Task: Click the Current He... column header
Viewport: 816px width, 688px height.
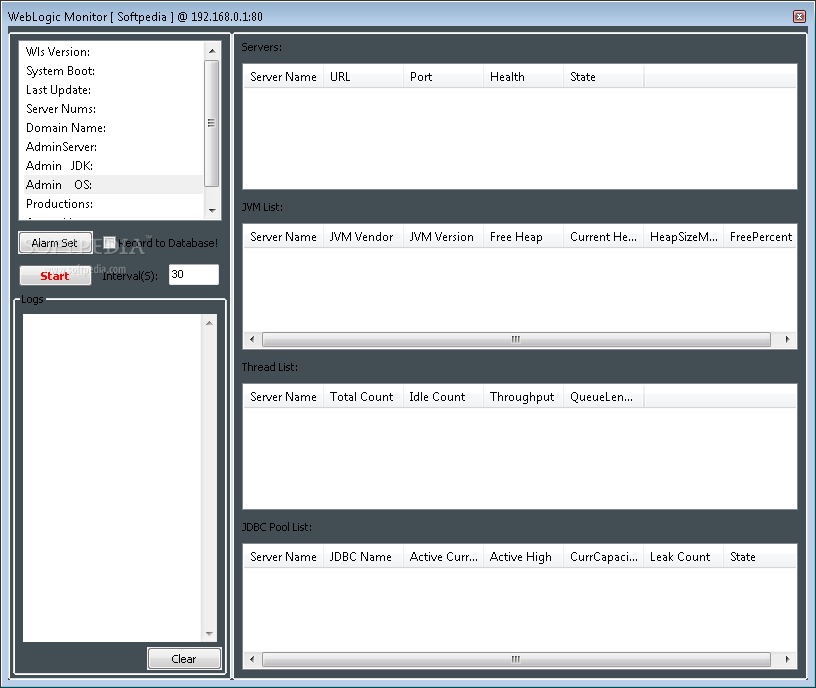Action: coord(604,237)
